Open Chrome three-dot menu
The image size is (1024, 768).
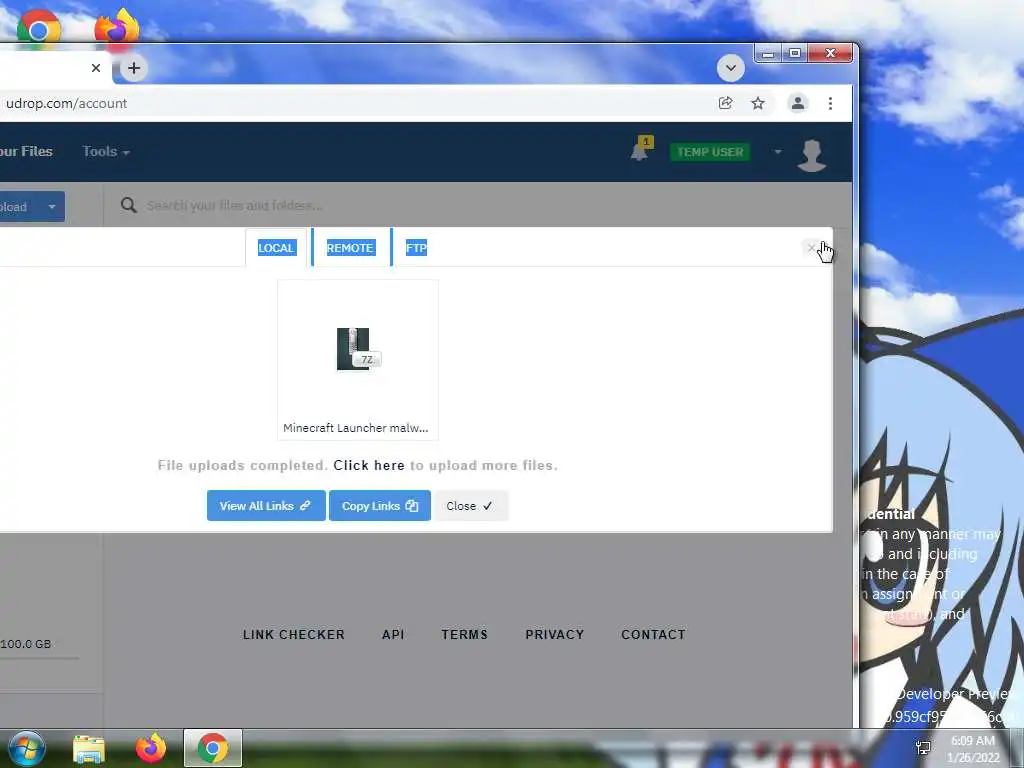point(830,103)
